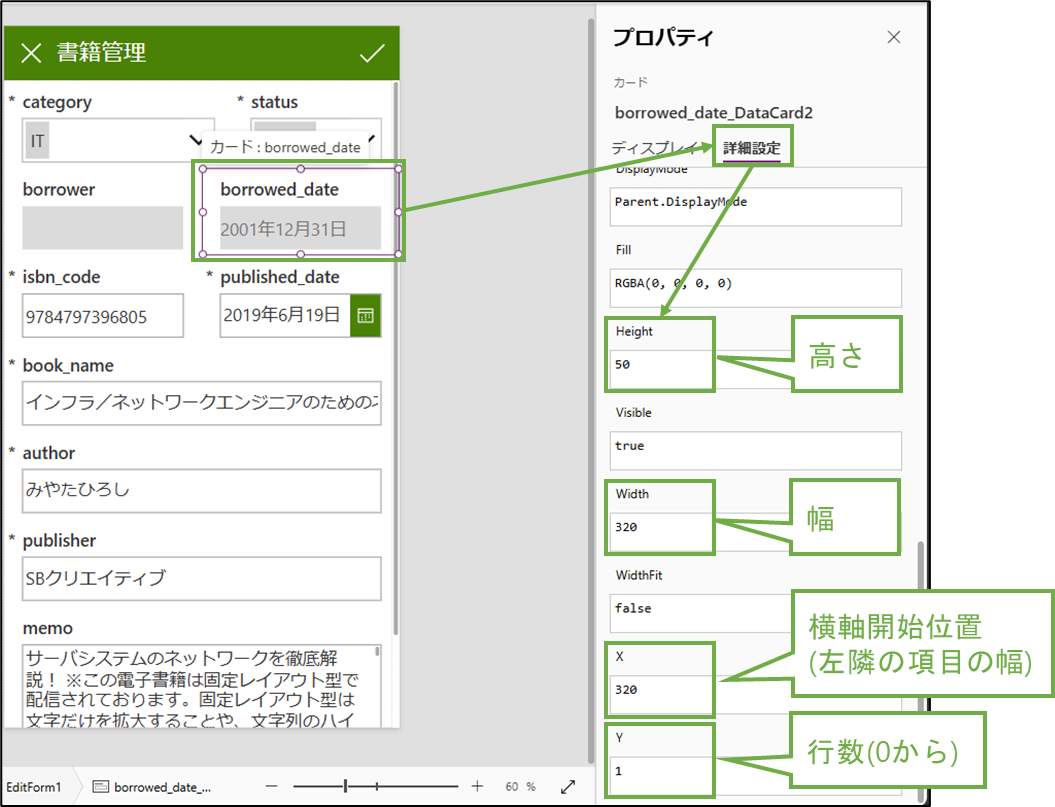Click the 60 % zoom percentage text
1055x807 pixels.
pos(520,787)
